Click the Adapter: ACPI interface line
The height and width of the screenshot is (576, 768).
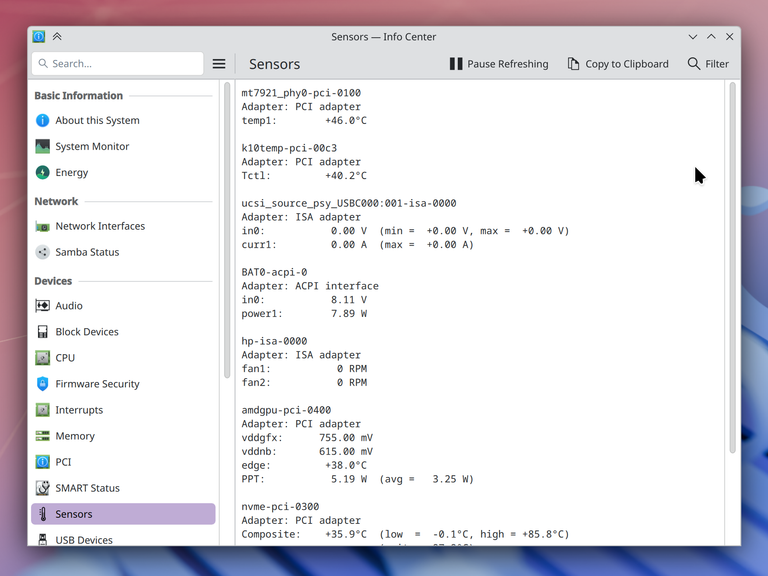pyautogui.click(x=310, y=286)
